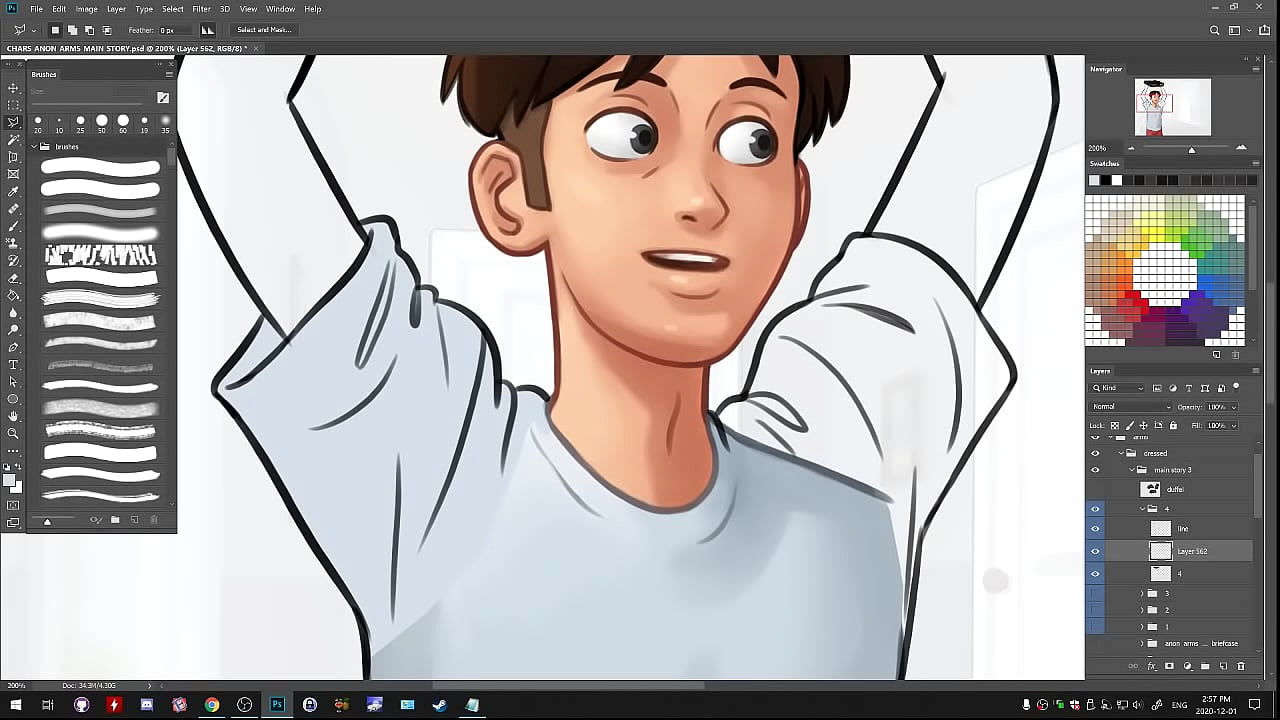This screenshot has width=1280, height=720.
Task: Click the Select and Mask button
Action: [264, 30]
